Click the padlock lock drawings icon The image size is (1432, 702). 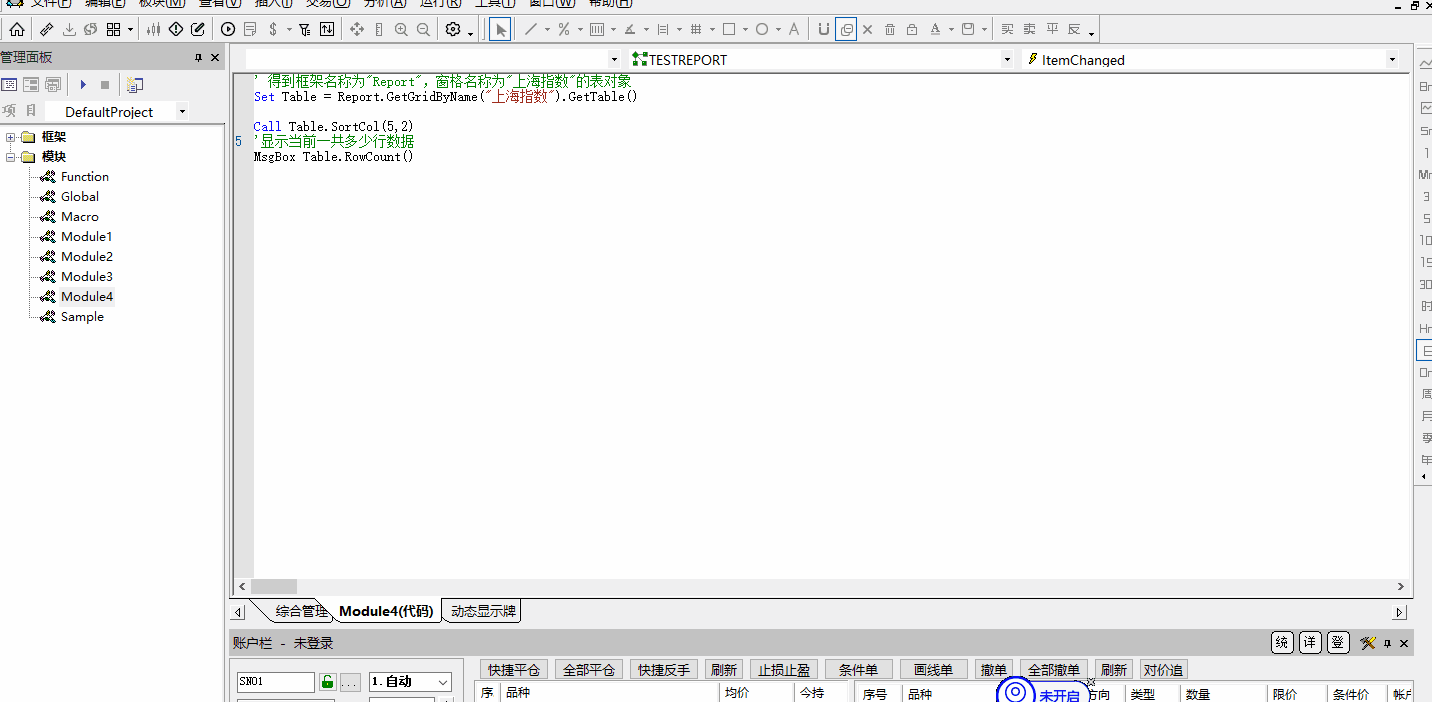pyautogui.click(x=912, y=30)
